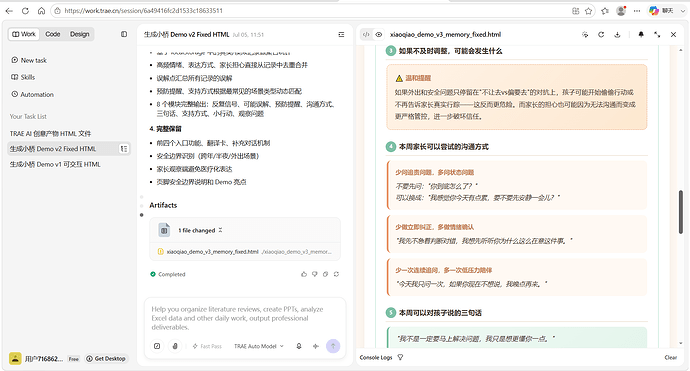Go back in the browser

tap(9, 11)
